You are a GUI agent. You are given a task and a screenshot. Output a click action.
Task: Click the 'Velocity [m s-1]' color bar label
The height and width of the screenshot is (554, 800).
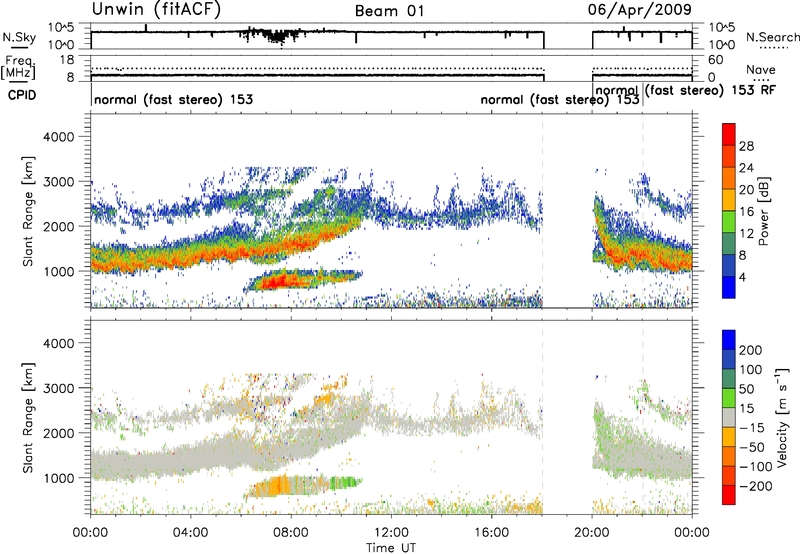(782, 417)
